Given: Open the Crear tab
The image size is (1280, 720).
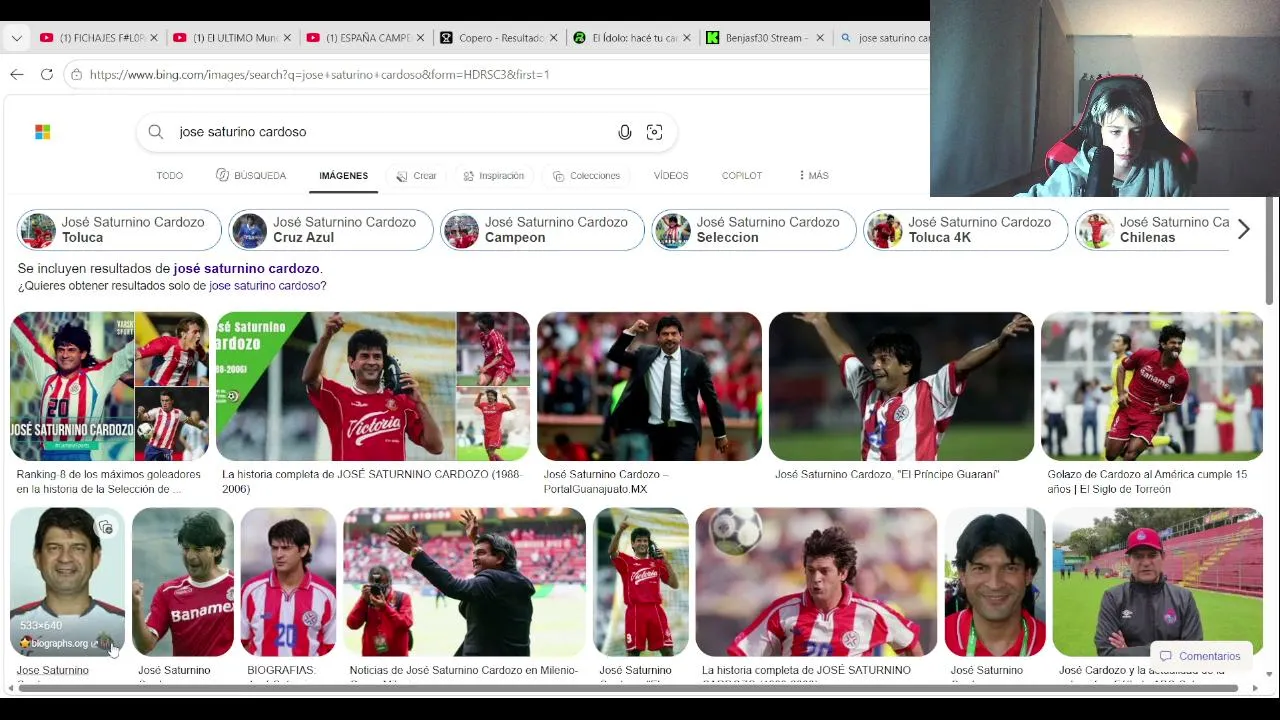Looking at the screenshot, I should click(416, 176).
